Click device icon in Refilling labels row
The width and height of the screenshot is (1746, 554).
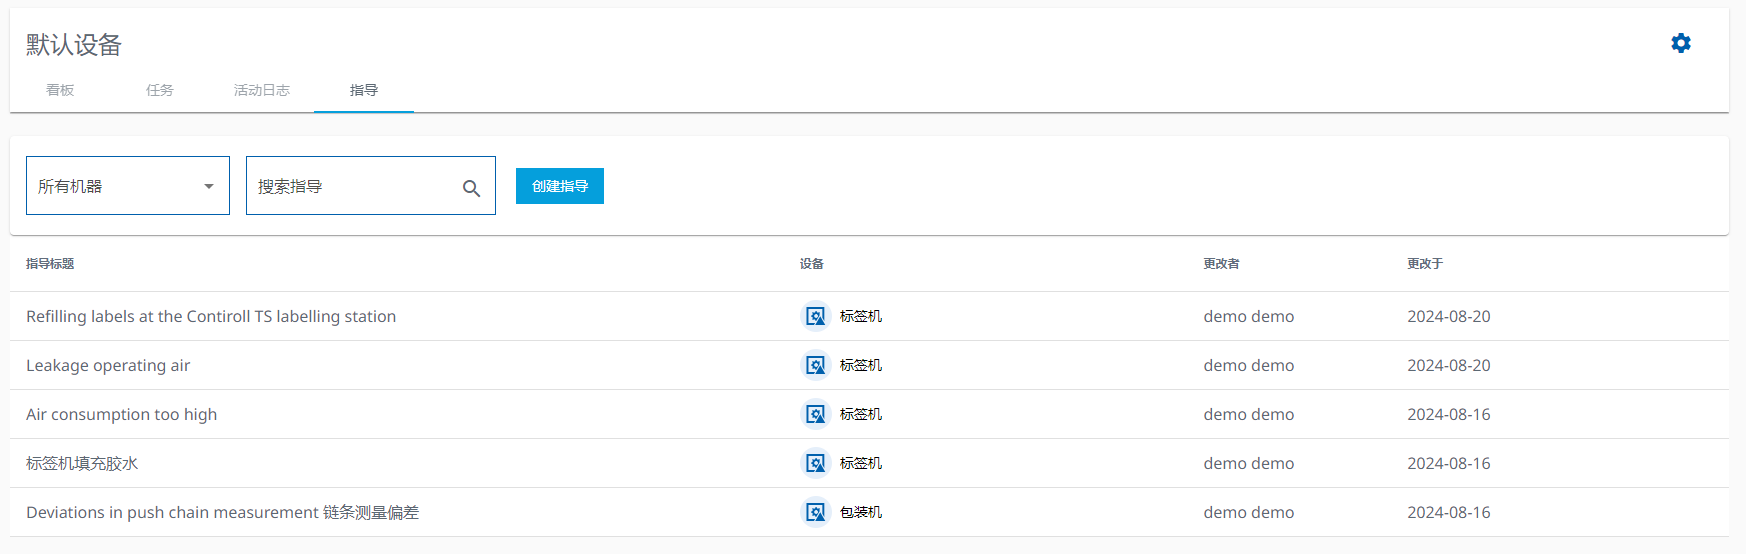tap(816, 316)
